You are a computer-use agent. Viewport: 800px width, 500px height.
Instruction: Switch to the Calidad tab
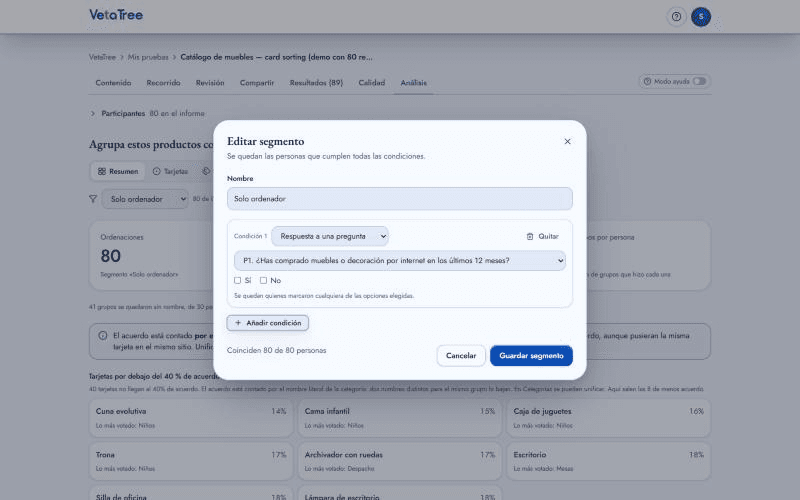pos(371,83)
